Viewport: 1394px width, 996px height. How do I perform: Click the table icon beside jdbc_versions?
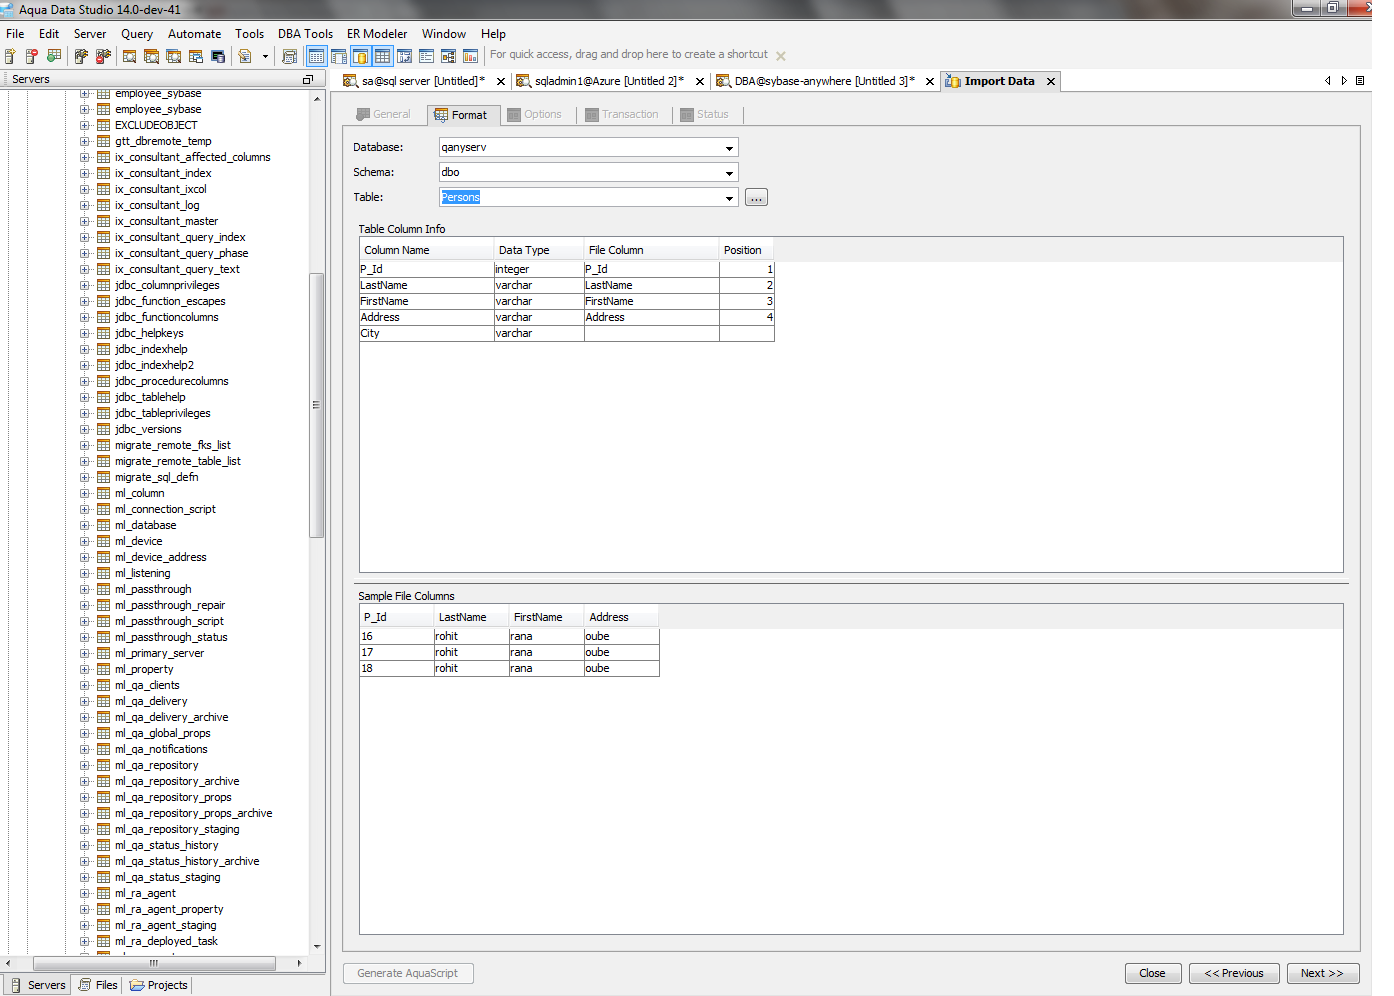(x=103, y=429)
